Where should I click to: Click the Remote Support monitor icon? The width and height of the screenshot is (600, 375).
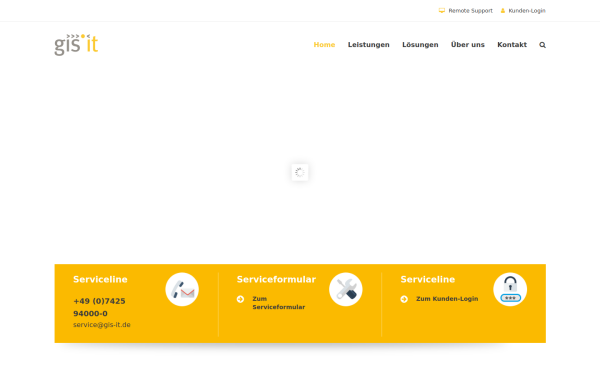tap(442, 11)
